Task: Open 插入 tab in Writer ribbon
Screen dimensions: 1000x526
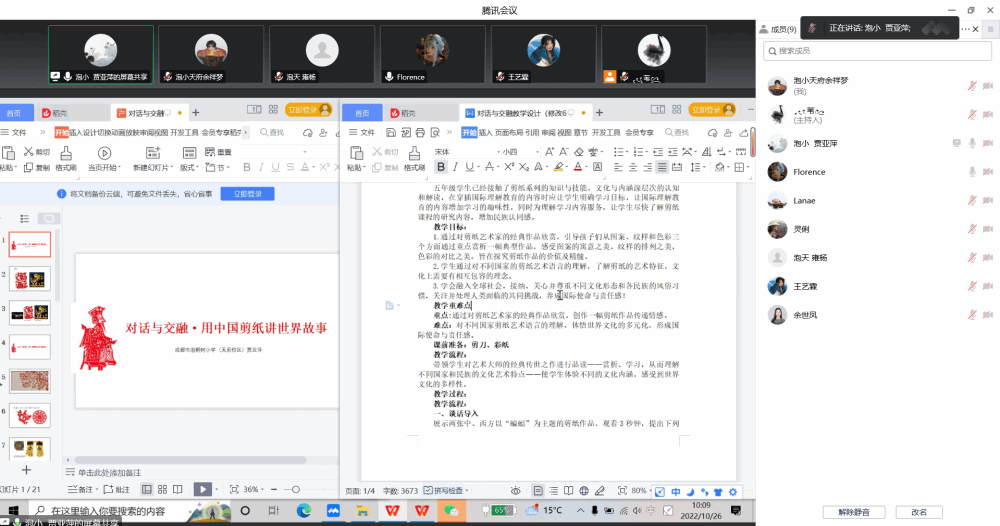Action: click(485, 133)
